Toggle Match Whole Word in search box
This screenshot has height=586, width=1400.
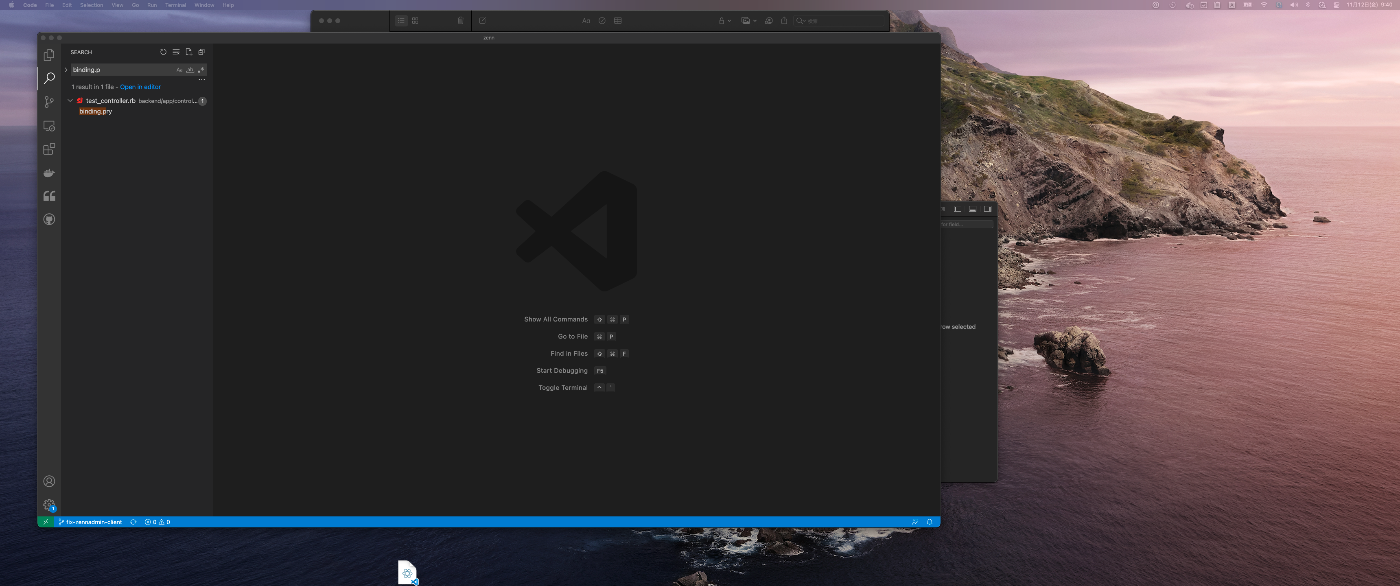pos(190,70)
